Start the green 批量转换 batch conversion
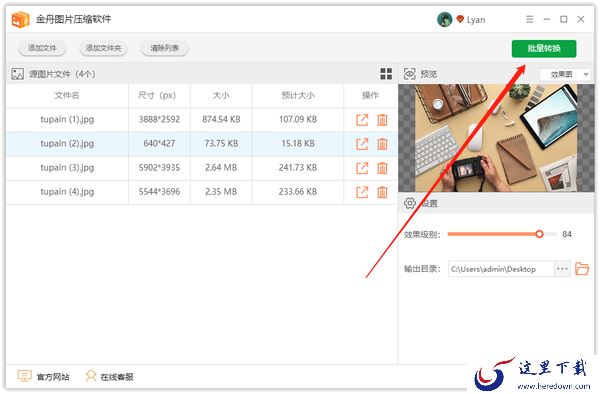 click(x=544, y=49)
